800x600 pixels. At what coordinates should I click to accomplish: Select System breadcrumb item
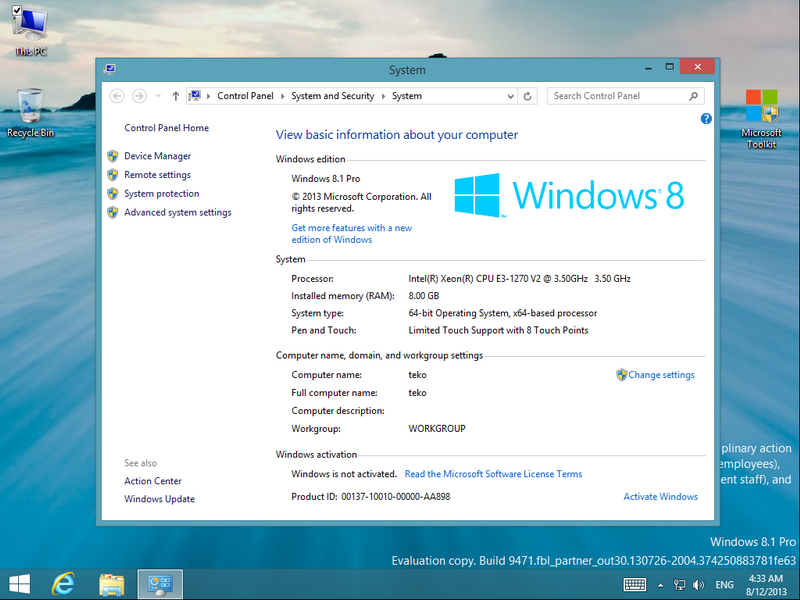[407, 96]
